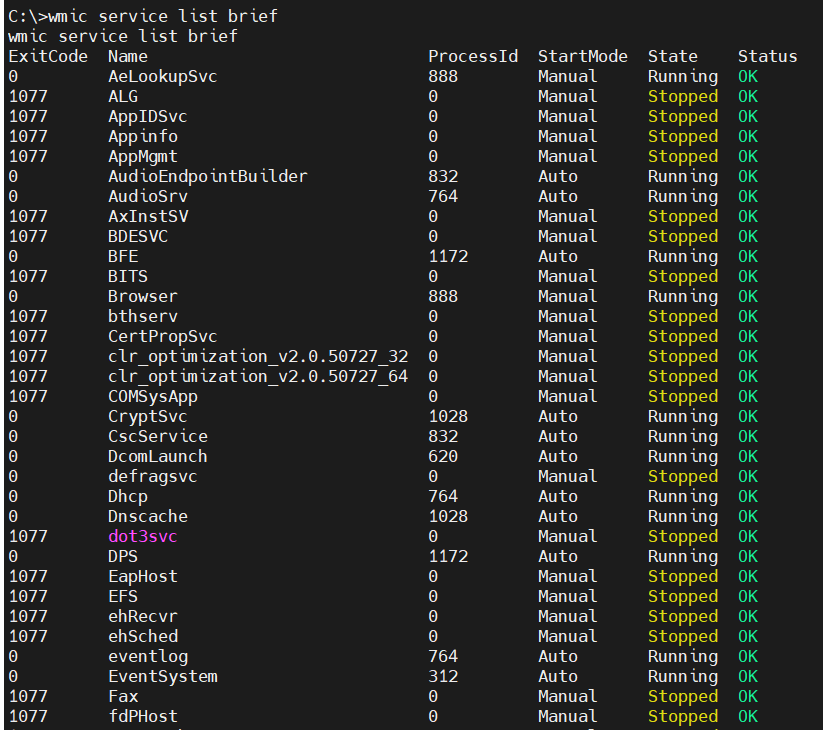Click the StartMode column header

[583, 56]
